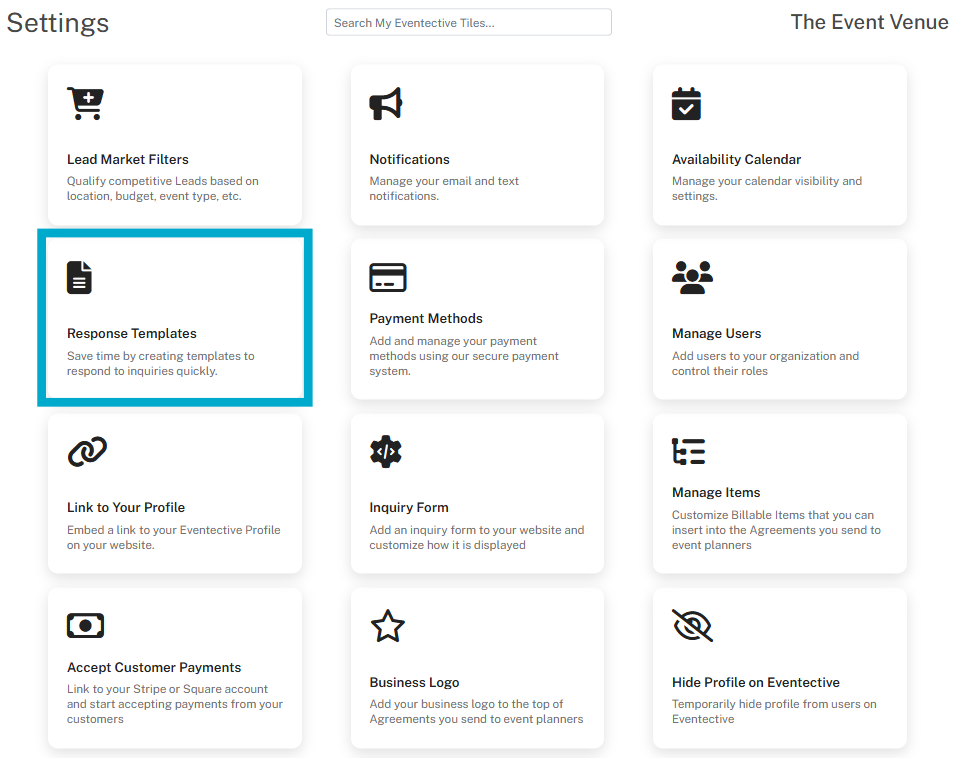Click the Inquiry Form code gear icon
Viewport: 958px width, 758px height.
pyautogui.click(x=385, y=452)
